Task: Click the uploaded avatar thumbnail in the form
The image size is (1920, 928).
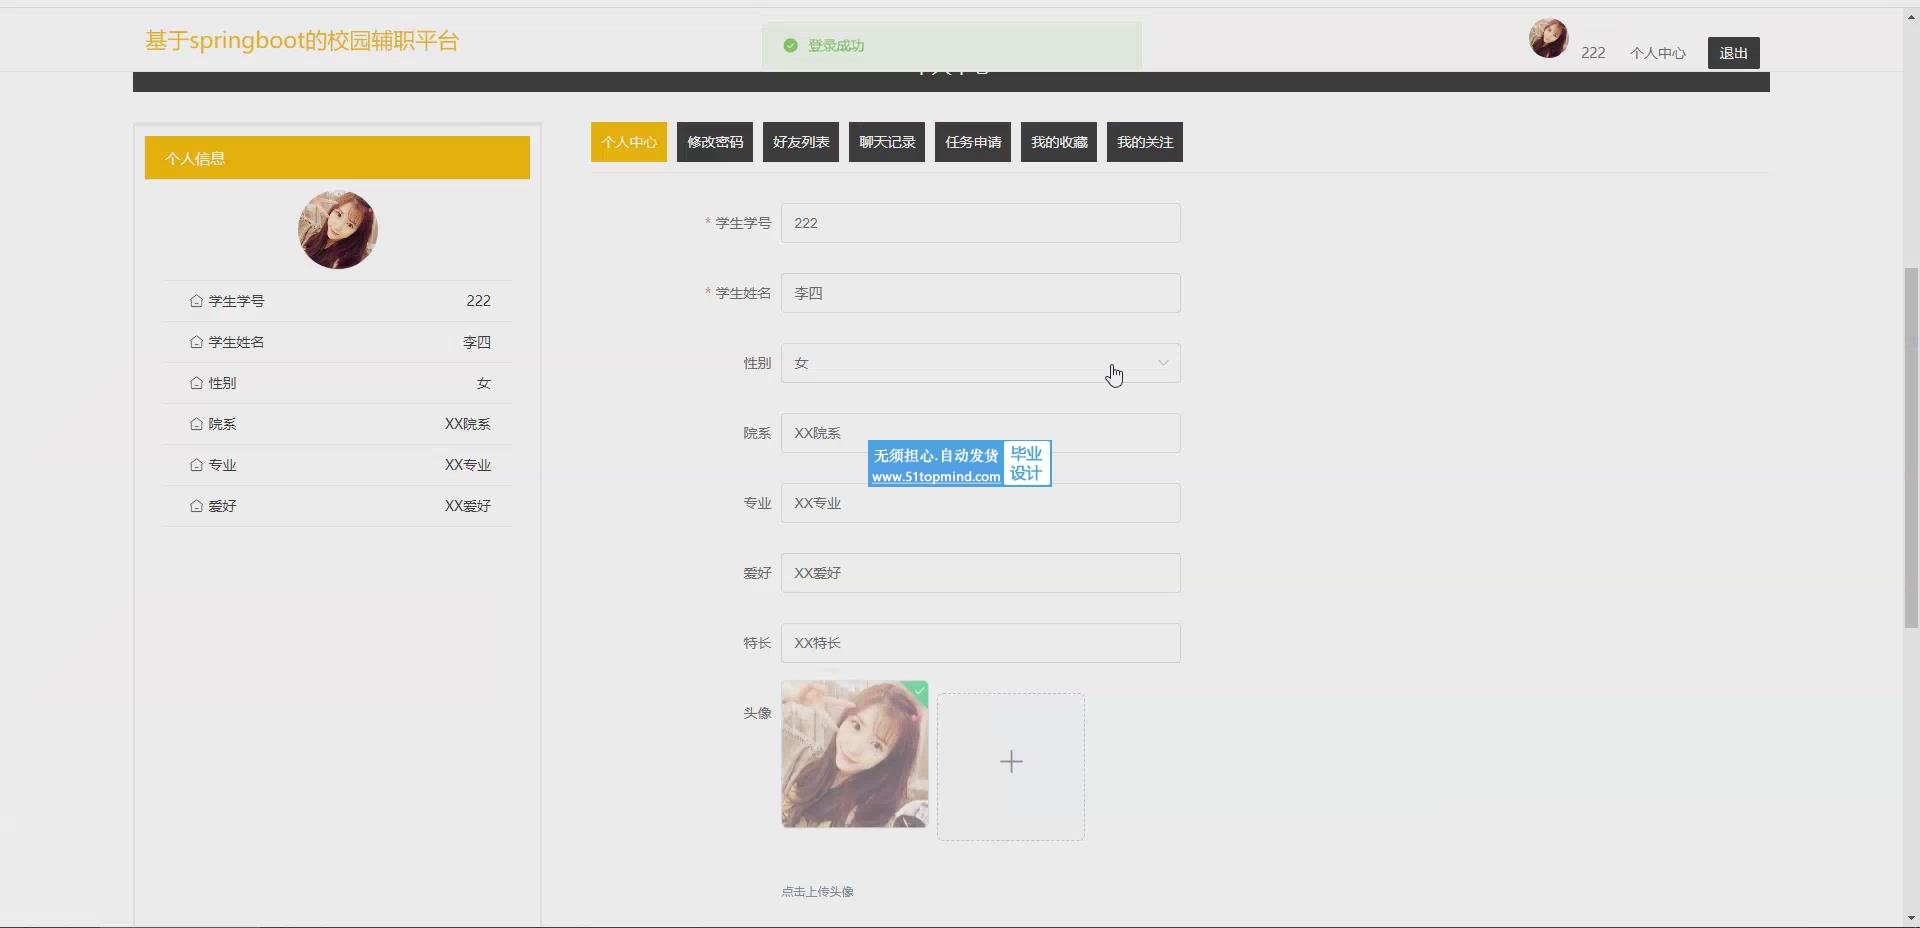Action: point(855,754)
